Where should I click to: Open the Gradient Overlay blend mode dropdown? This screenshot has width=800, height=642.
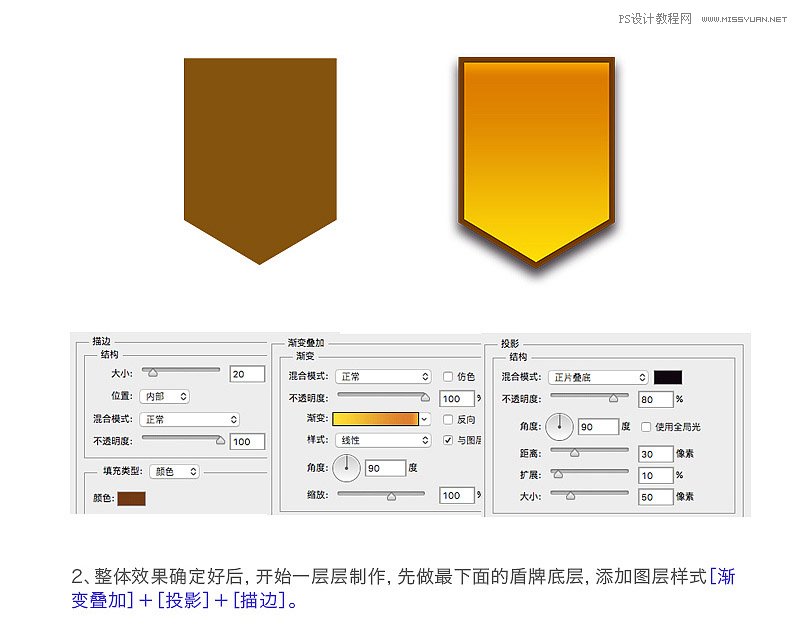(x=383, y=376)
